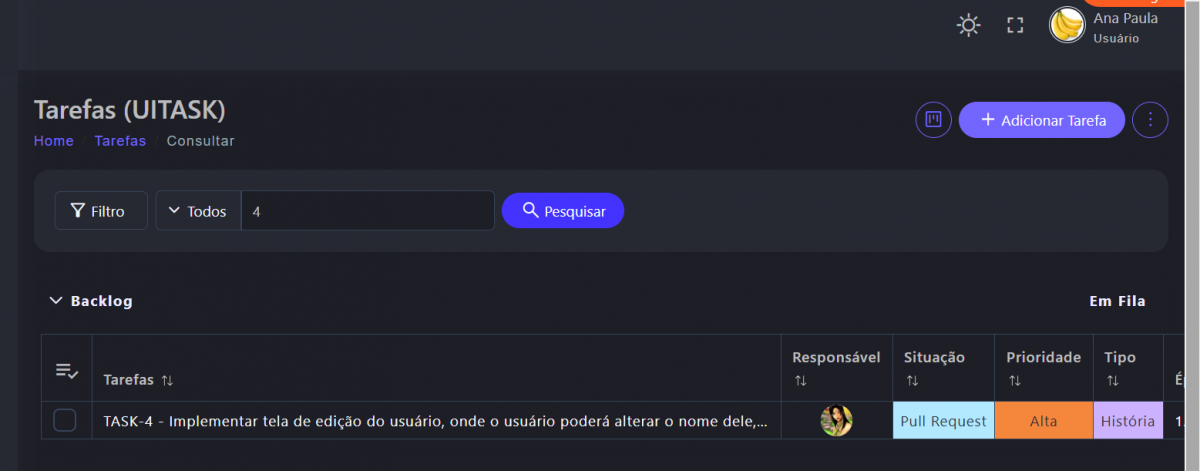Switch to the kanban board view icon
This screenshot has width=1200, height=471.
point(933,120)
